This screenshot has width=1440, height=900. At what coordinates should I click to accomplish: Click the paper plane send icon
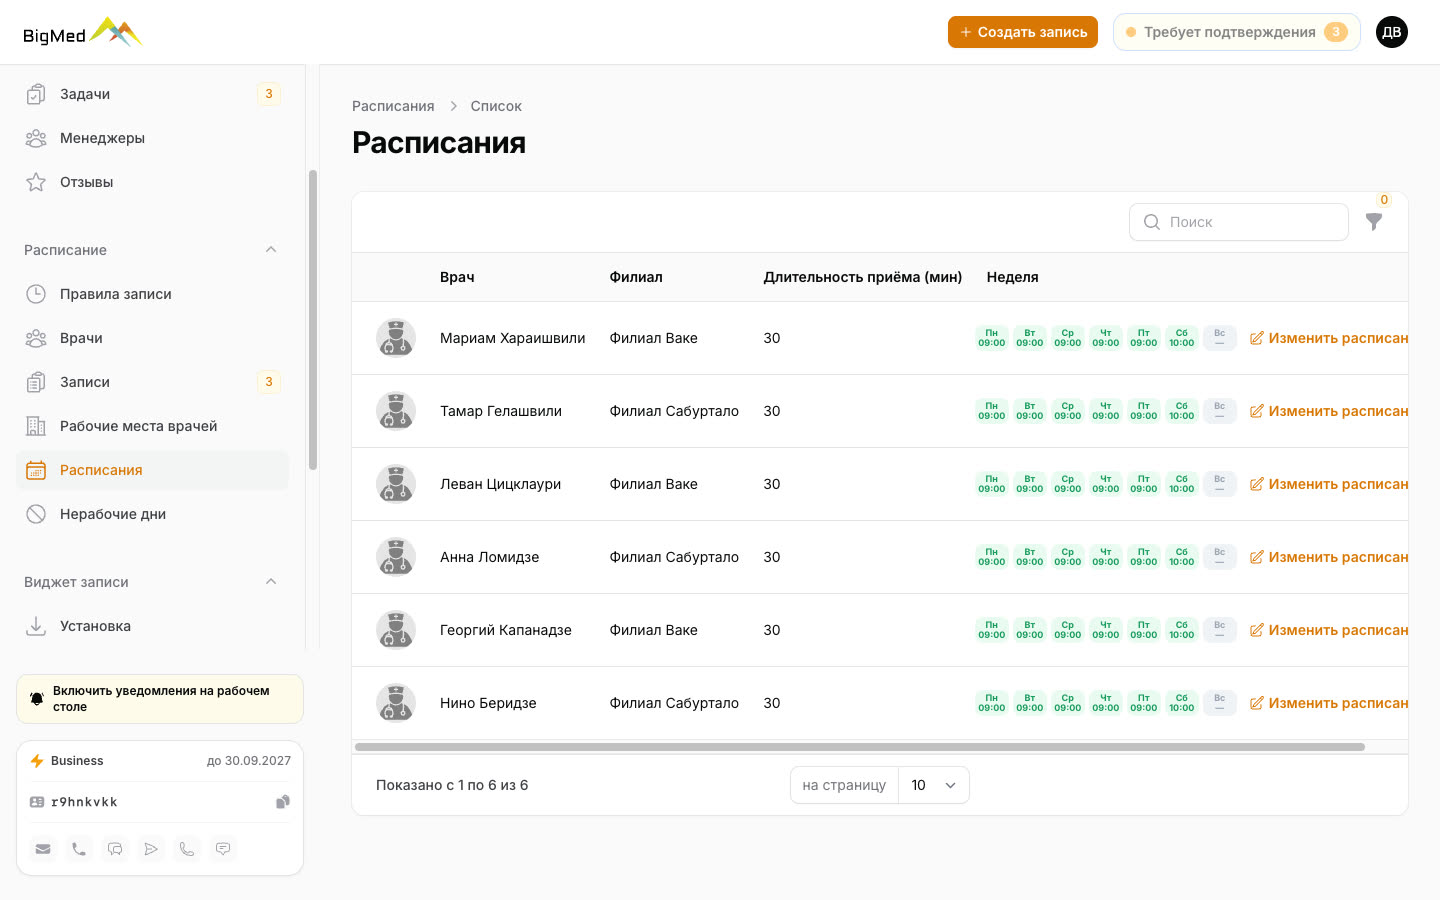(151, 849)
